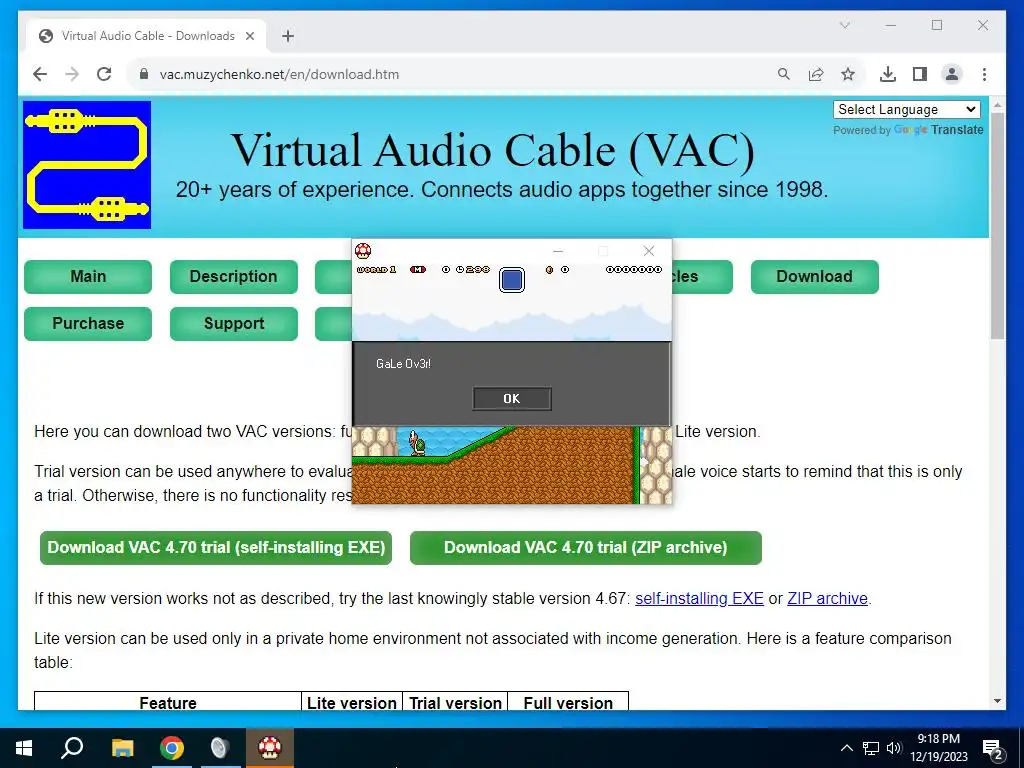Open stable 4.67 self-installing EXE link
Image resolution: width=1024 pixels, height=768 pixels.
699,599
